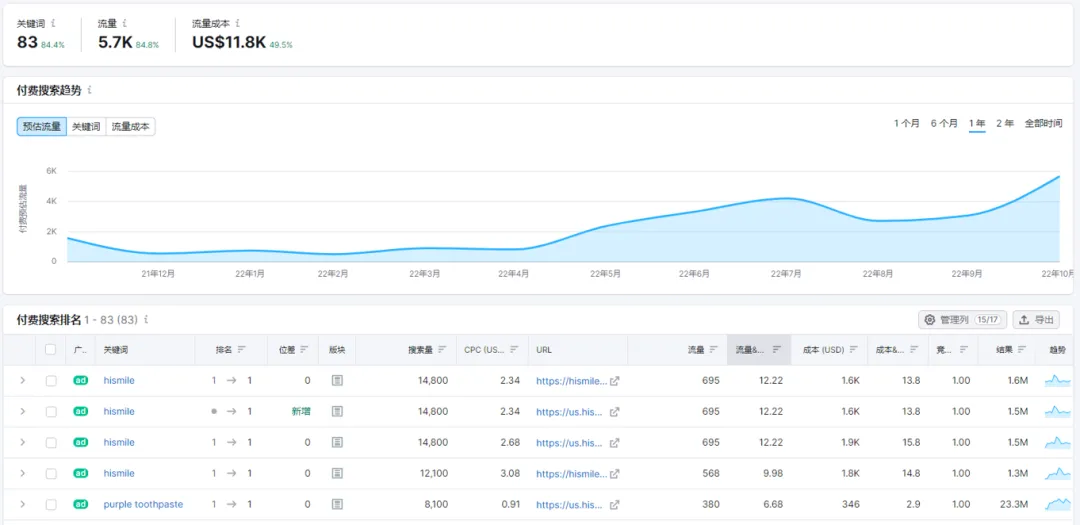Image resolution: width=1080 pixels, height=525 pixels.
Task: Click the info icon next to 流量 metric
Action: coord(124,23)
